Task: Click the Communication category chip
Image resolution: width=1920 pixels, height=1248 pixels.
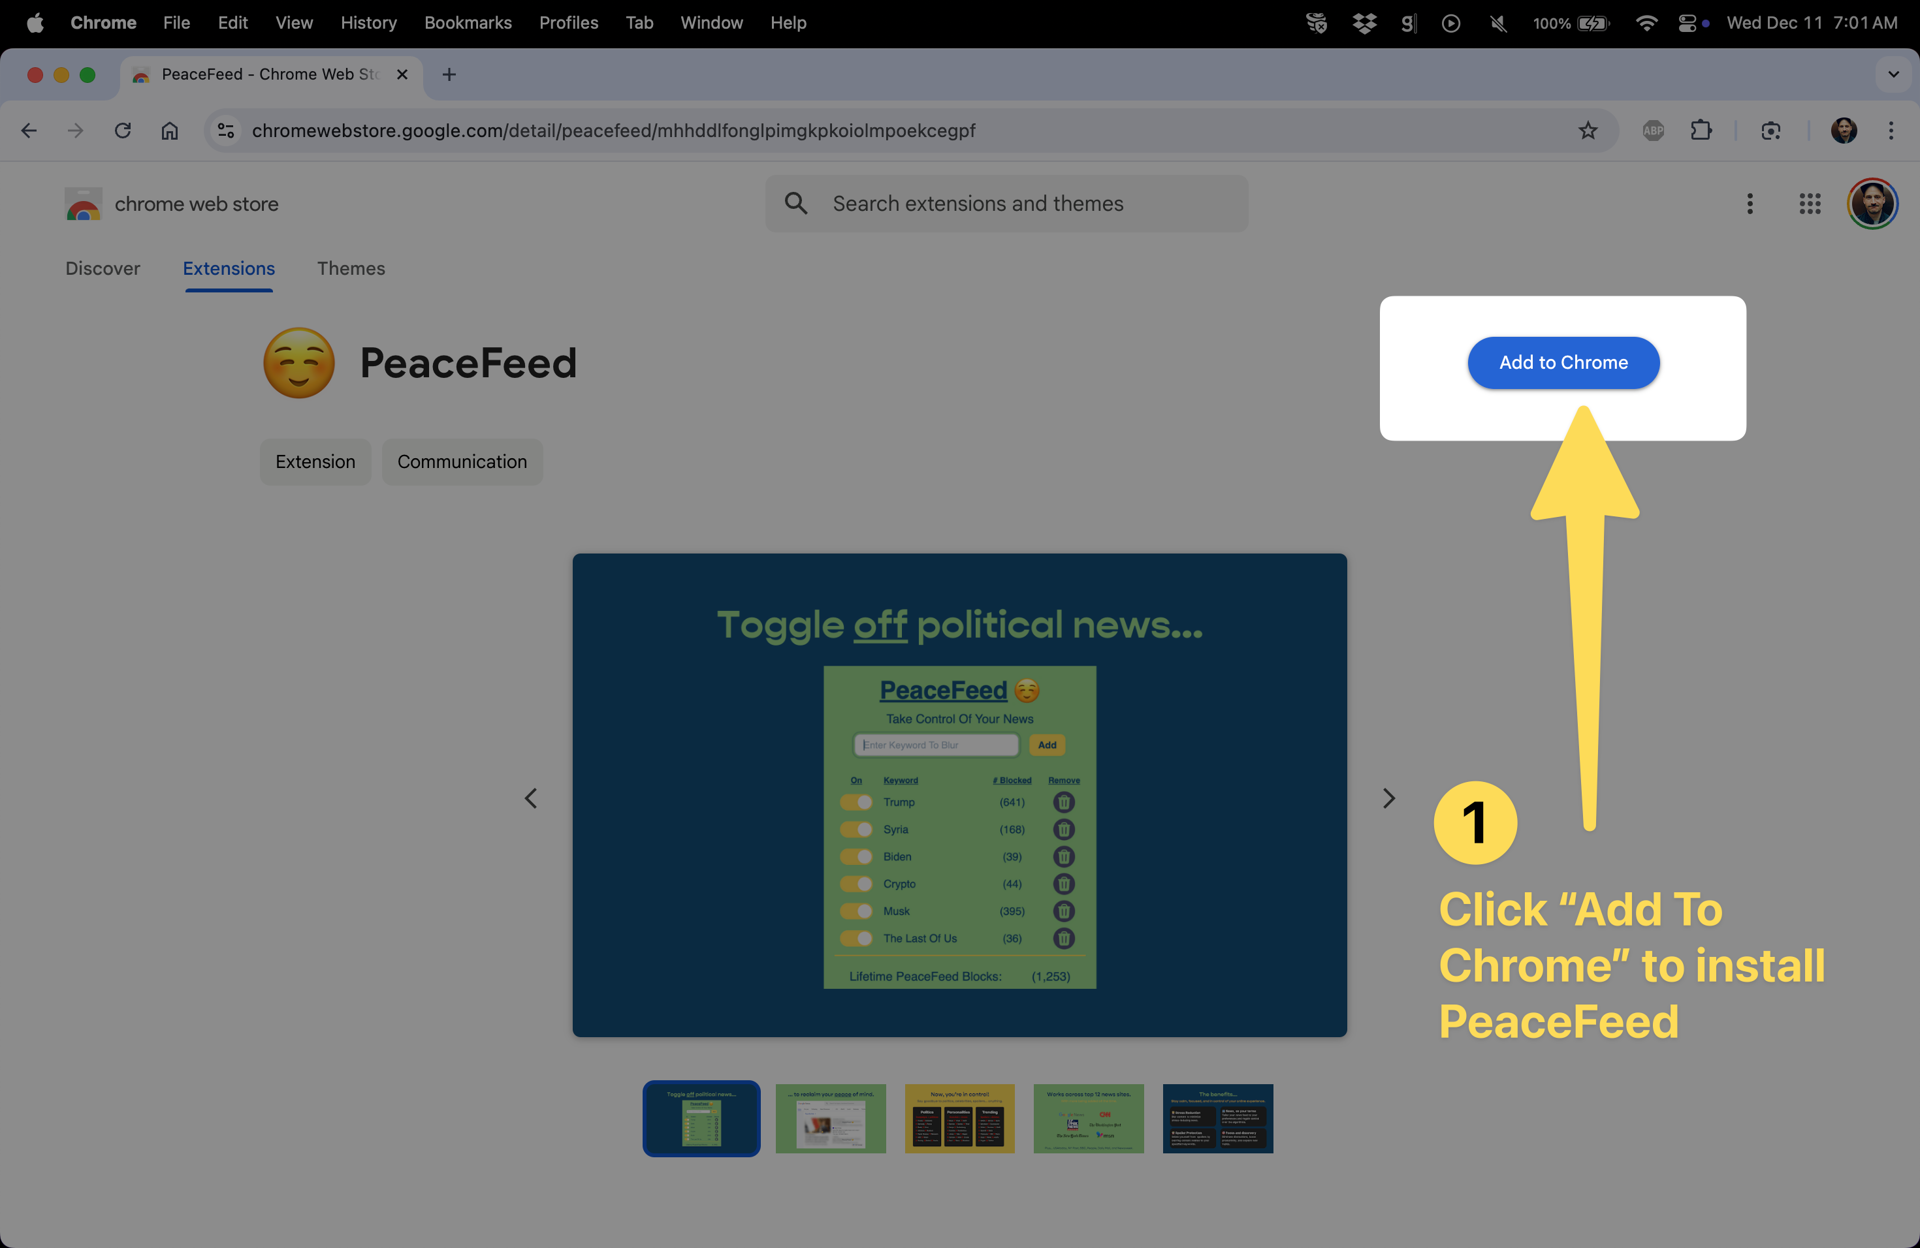Action: point(462,462)
